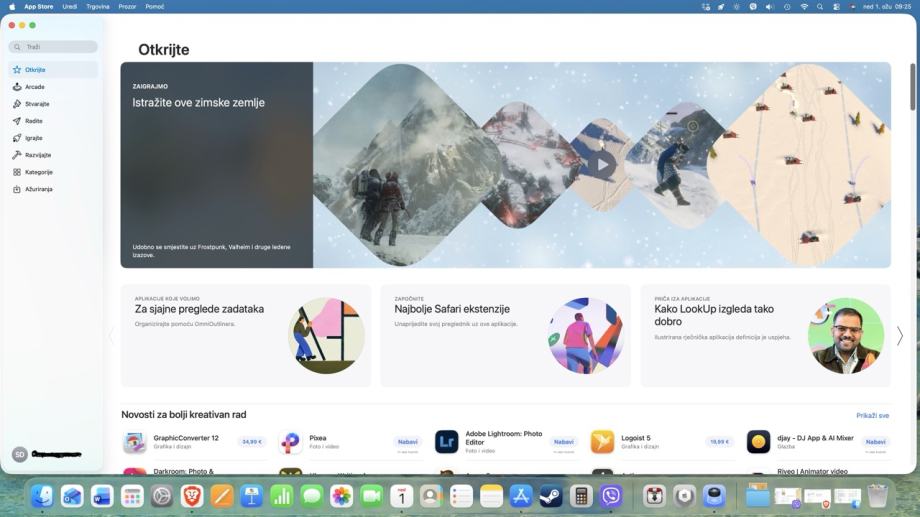Screen dimensions: 920x517
Task: Open the App Store Dock icon
Action: (521, 496)
